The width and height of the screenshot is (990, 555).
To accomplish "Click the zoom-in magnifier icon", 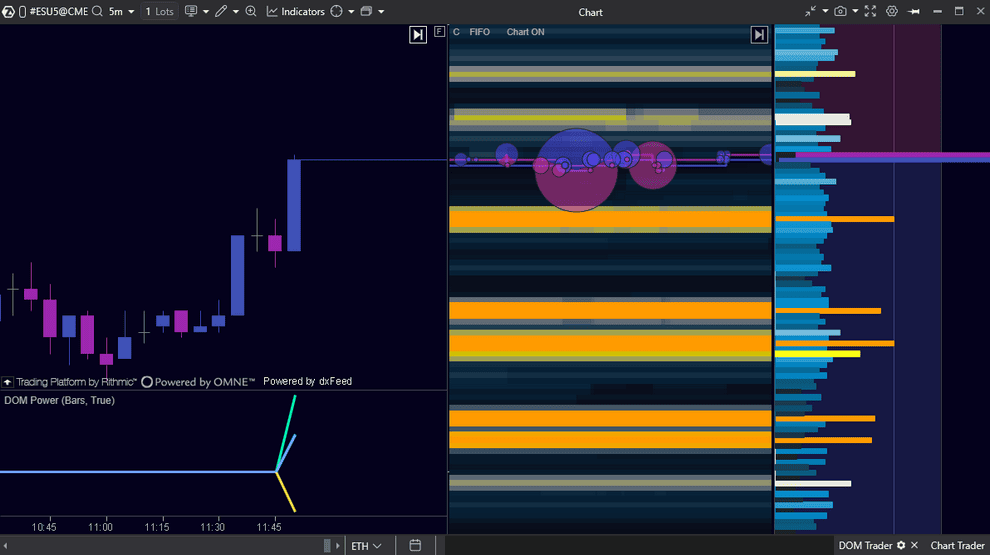I will [x=250, y=12].
